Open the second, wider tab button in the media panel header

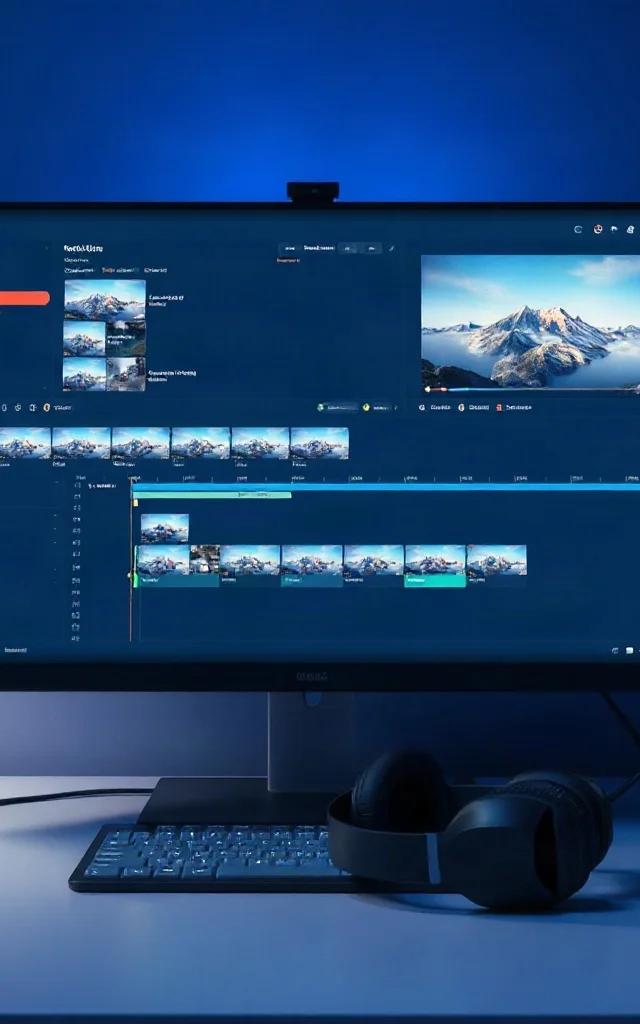(319, 248)
